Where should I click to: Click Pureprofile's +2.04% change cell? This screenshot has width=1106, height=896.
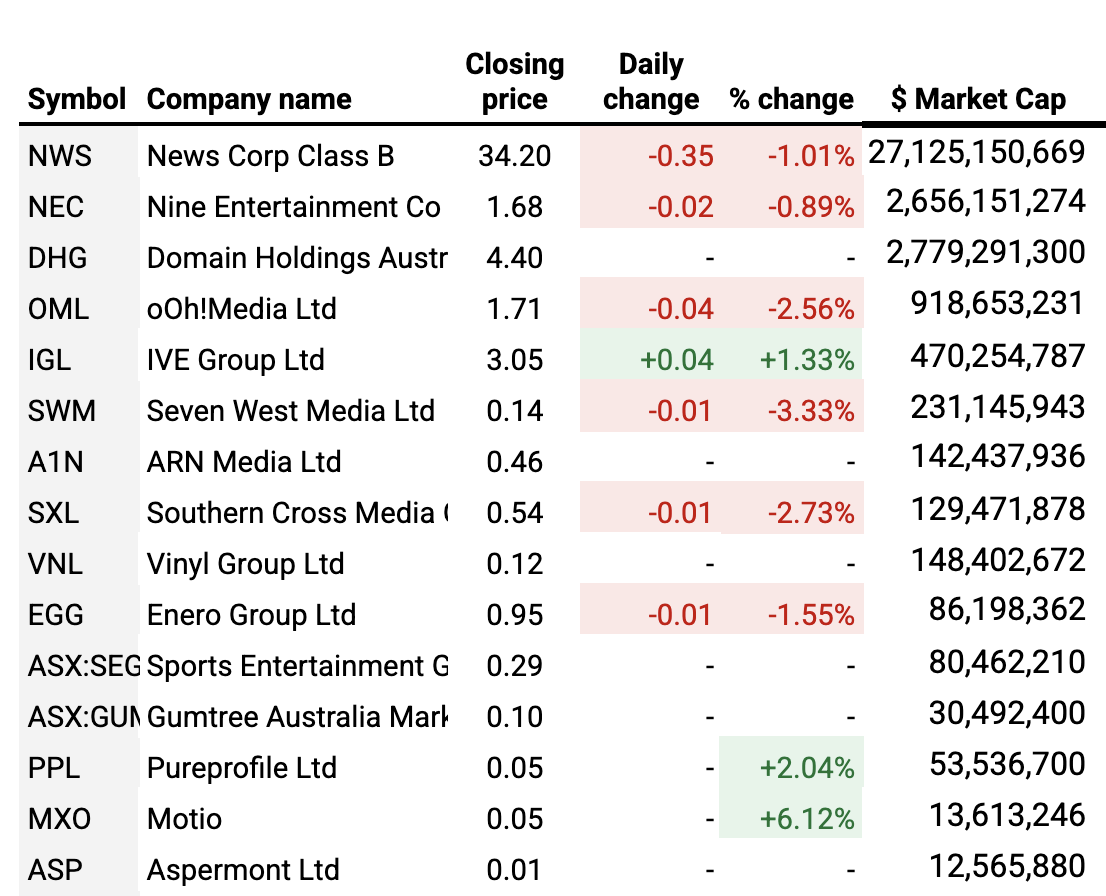807,768
